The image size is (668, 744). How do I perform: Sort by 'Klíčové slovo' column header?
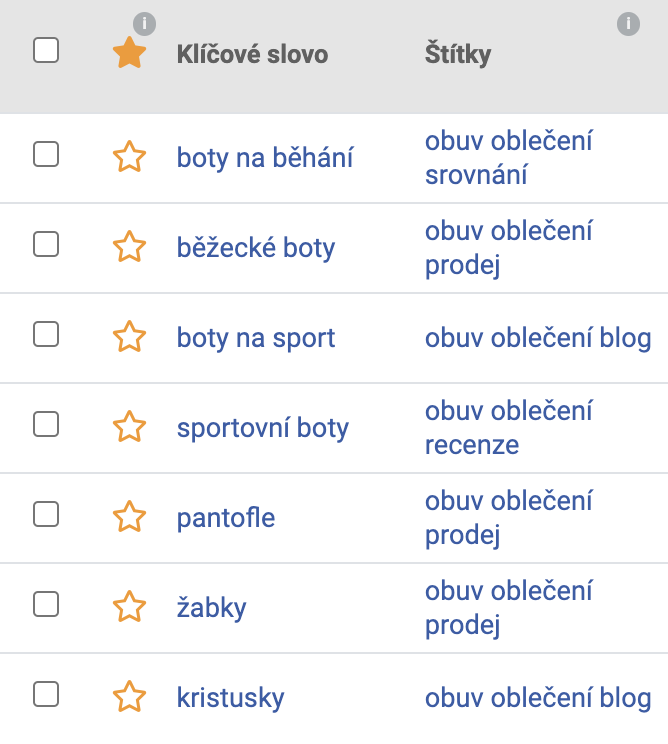(x=252, y=54)
